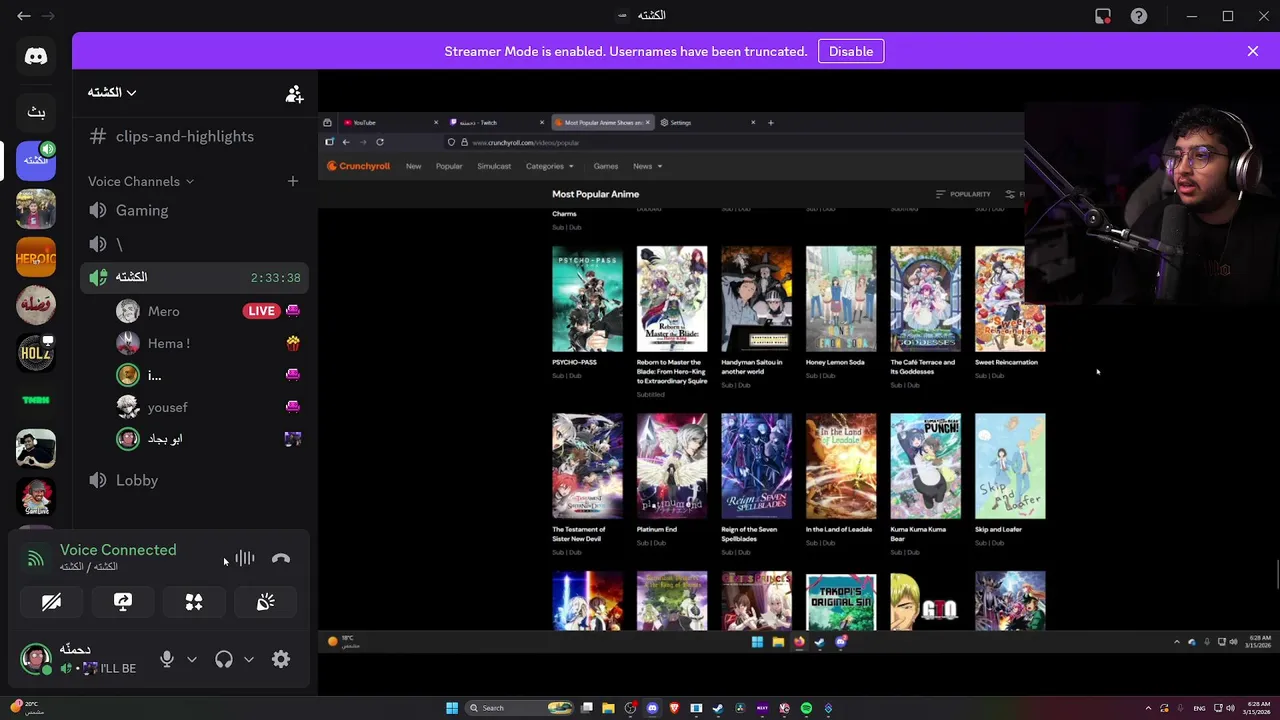Invite people to the server icon
Image resolution: width=1280 pixels, height=720 pixels.
pos(294,93)
